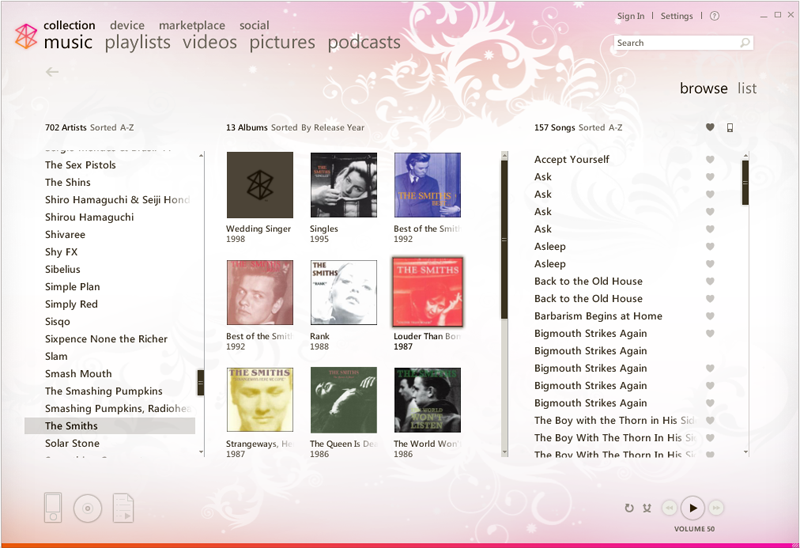The height and width of the screenshot is (548, 800).
Task: Toggle the shuffle icon
Action: pos(647,508)
